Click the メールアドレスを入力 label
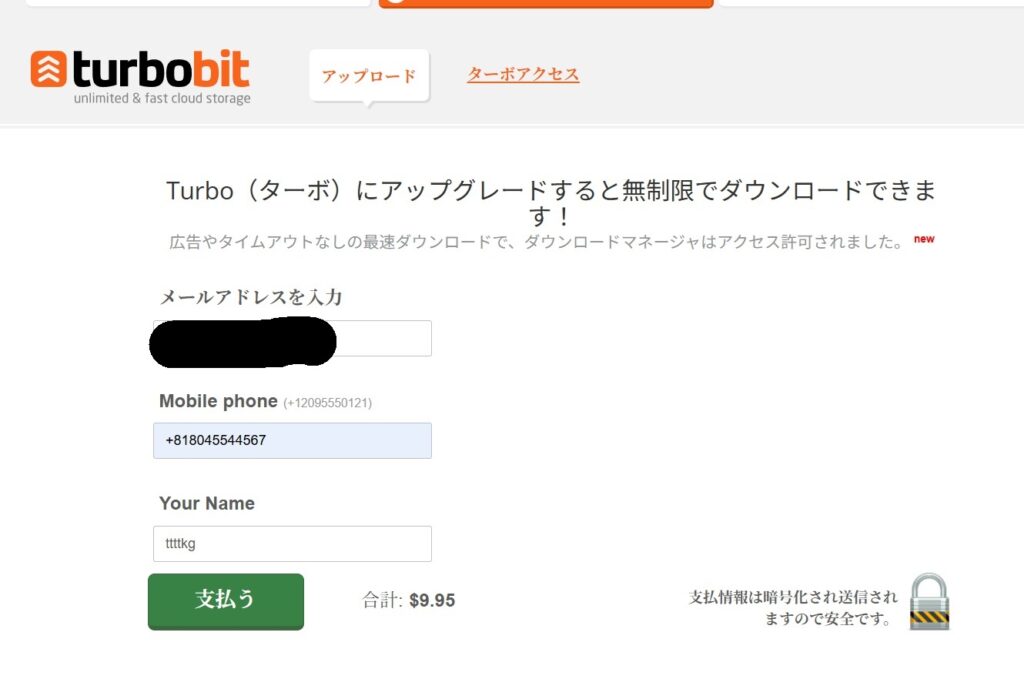 pos(251,298)
